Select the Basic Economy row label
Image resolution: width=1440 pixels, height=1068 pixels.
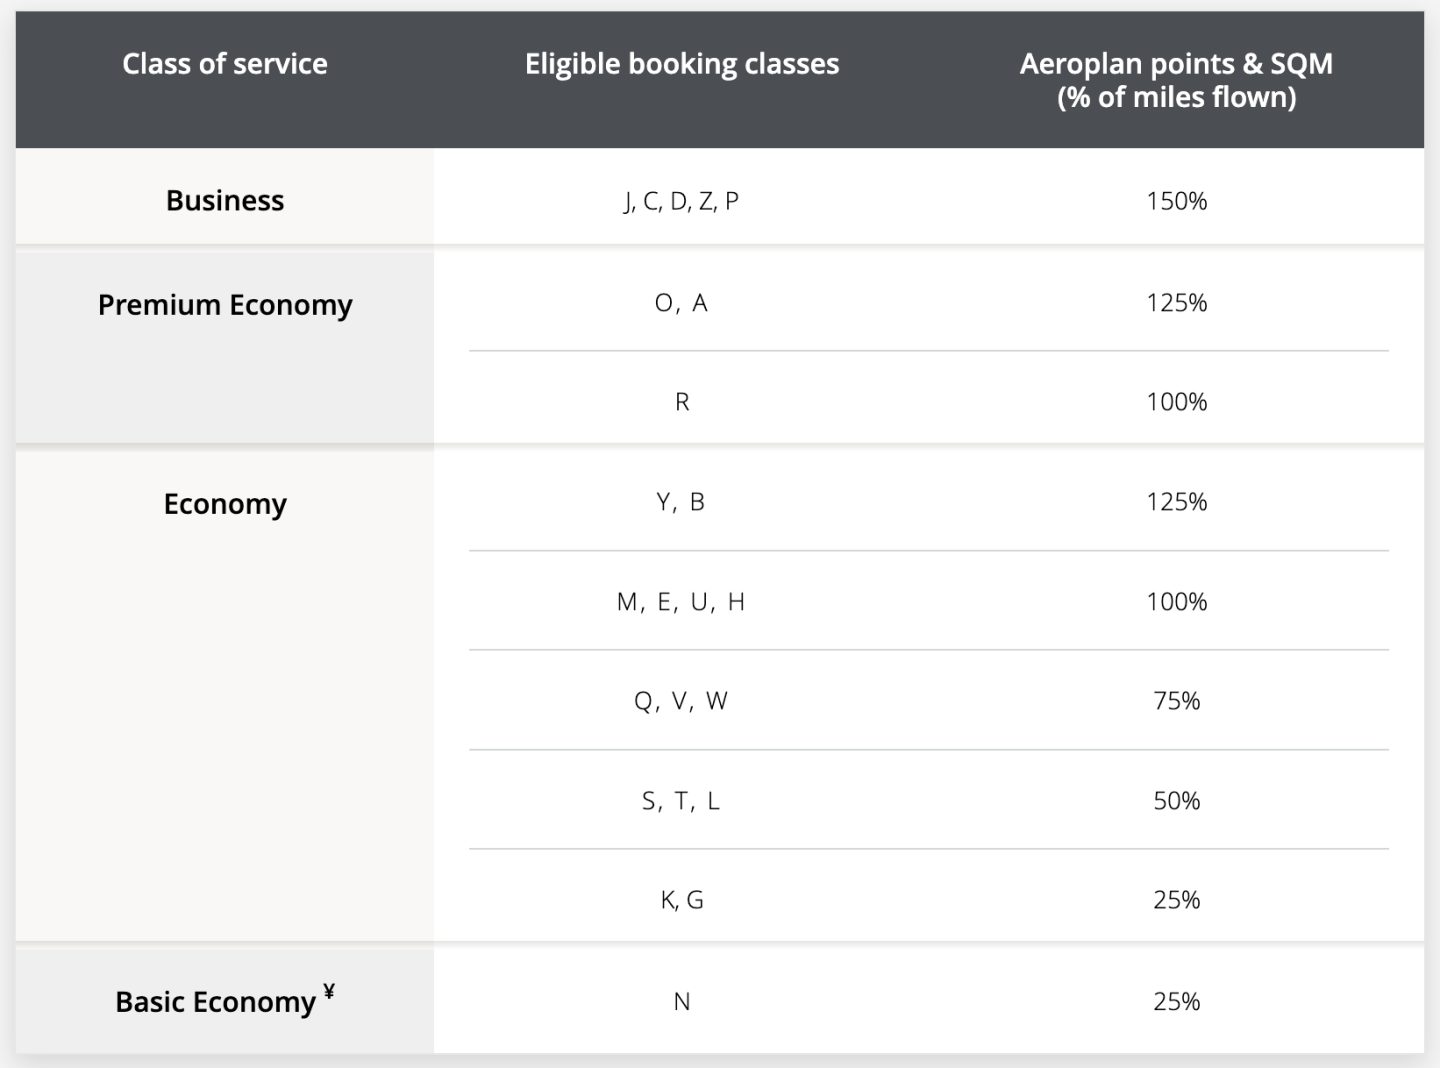click(x=215, y=1002)
